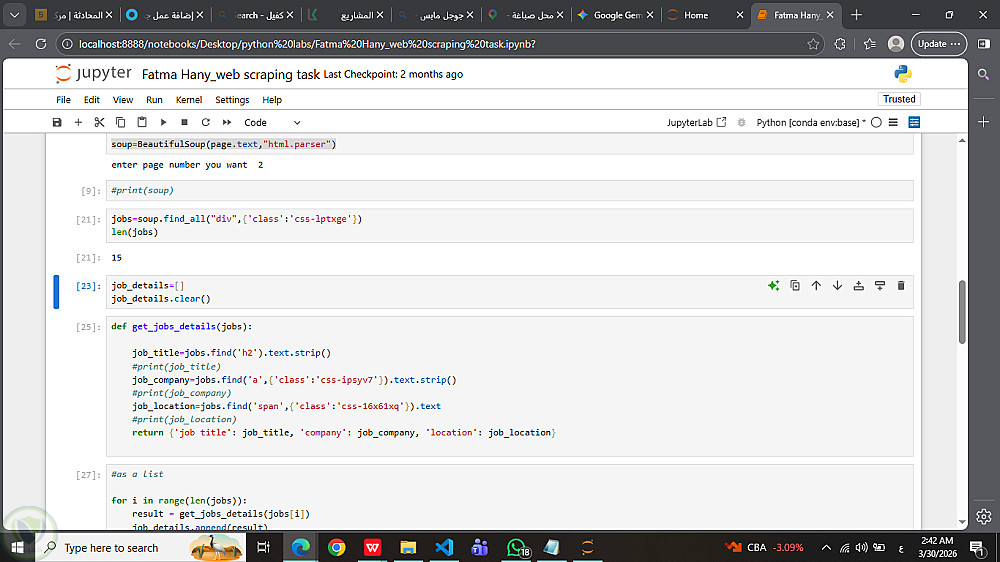This screenshot has width=1000, height=562.
Task: Restart the kernel with the refresh icon
Action: [x=206, y=122]
